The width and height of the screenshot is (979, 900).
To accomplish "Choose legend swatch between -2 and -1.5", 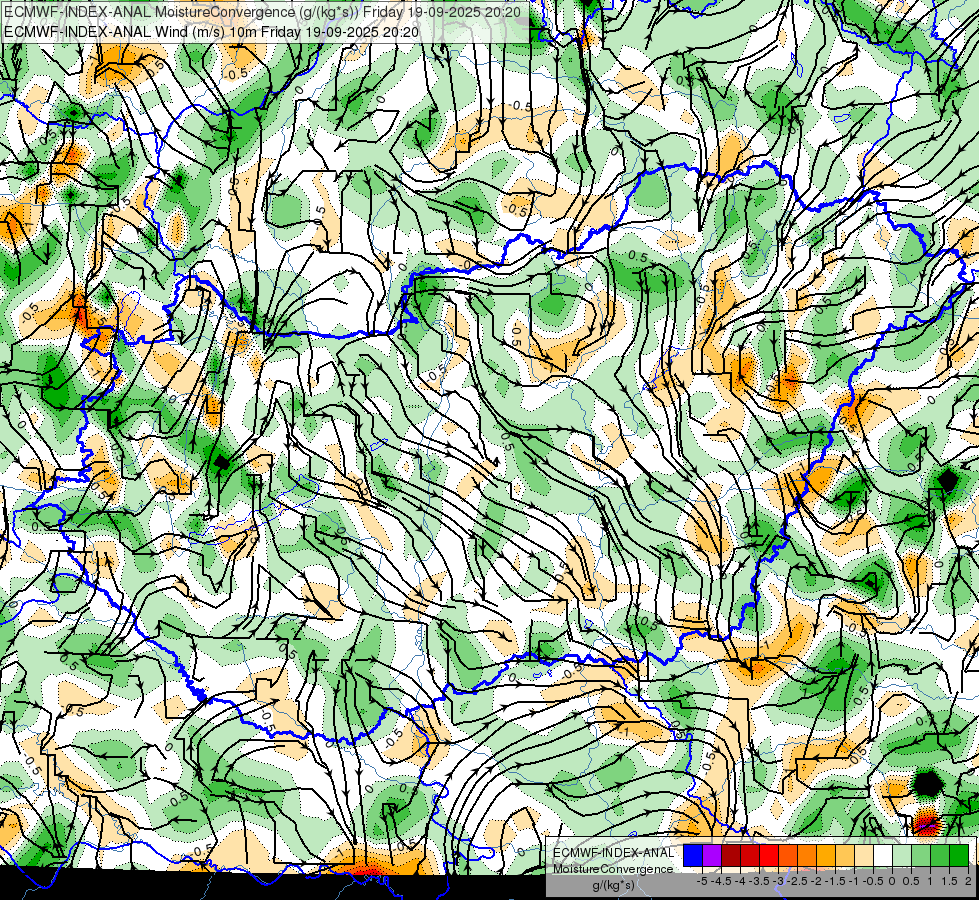I will (826, 856).
